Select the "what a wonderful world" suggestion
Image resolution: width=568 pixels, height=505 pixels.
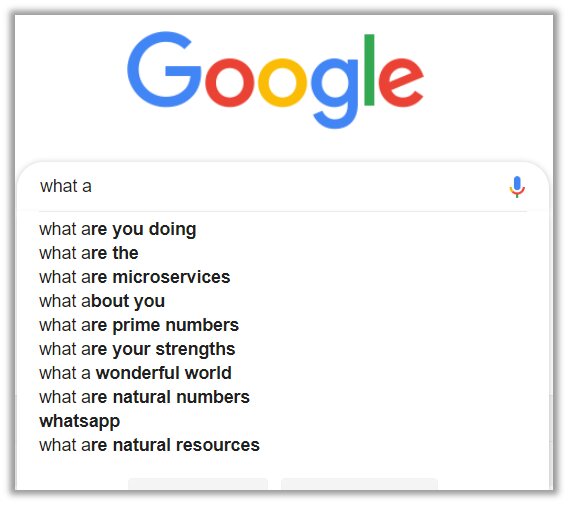(135, 373)
